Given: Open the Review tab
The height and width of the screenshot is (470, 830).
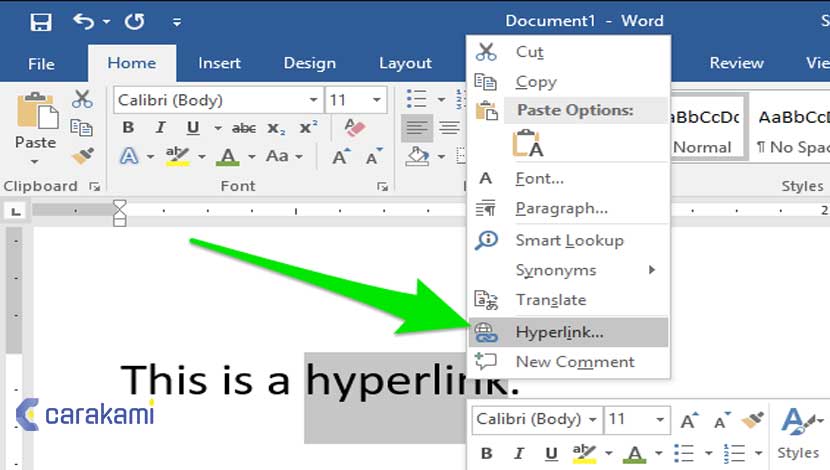Looking at the screenshot, I should point(736,63).
